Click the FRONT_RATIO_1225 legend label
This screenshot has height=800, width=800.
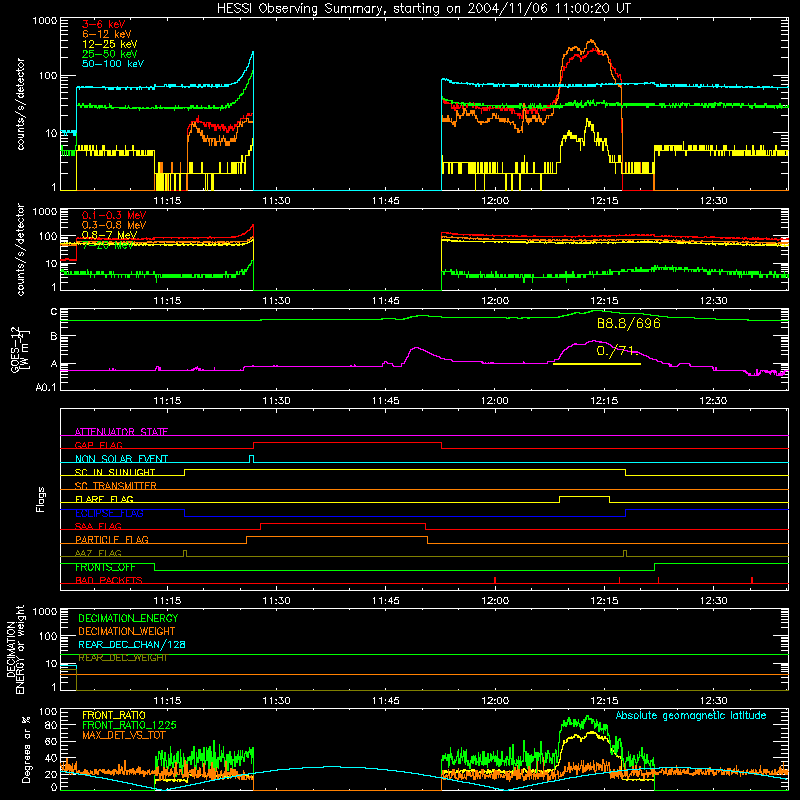(129, 725)
